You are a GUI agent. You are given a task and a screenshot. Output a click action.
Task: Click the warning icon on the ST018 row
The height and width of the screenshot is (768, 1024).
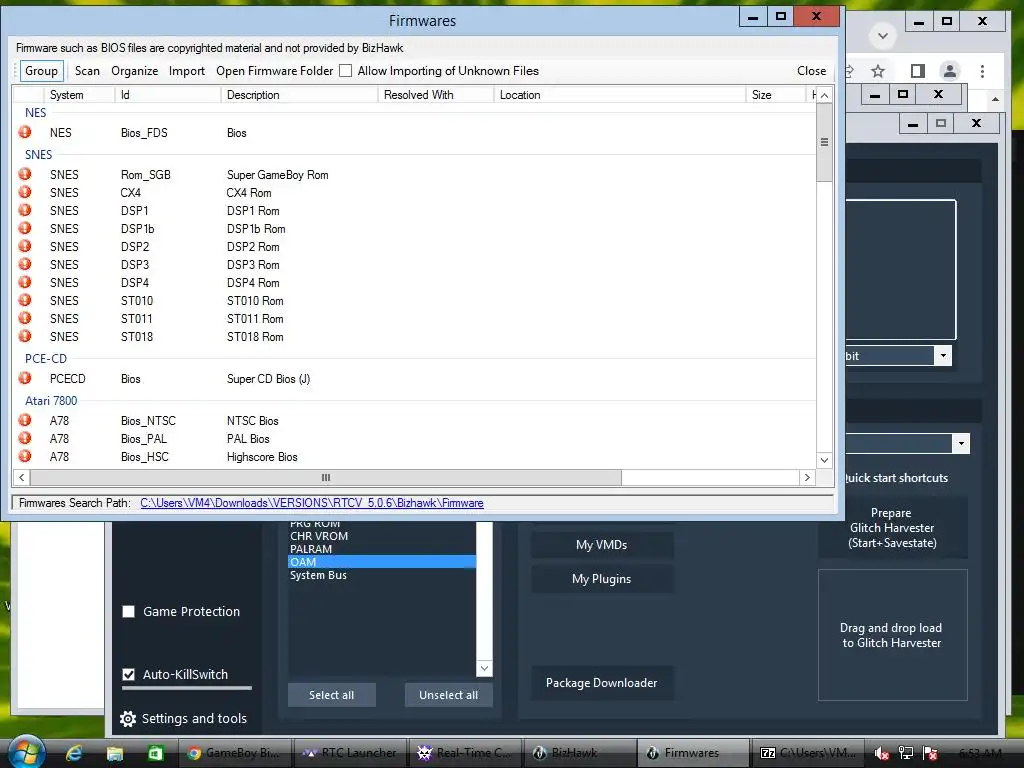tap(25, 336)
